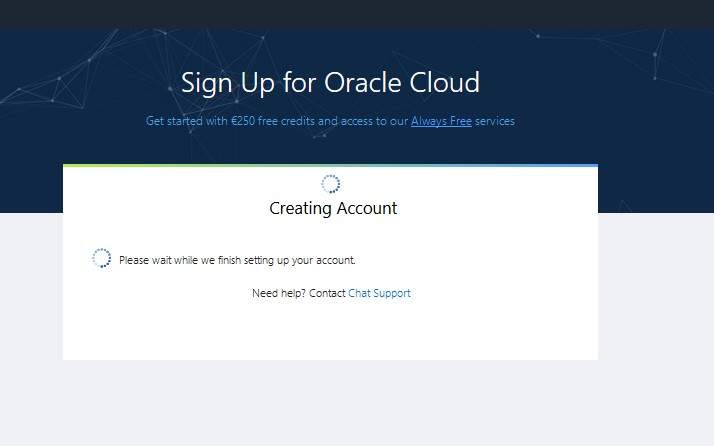The width and height of the screenshot is (714, 446).
Task: Click the dark top bar of the page
Action: [x=357, y=14]
